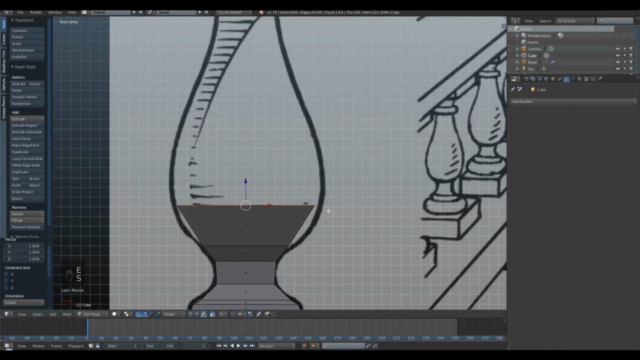Viewport: 640px width, 360px height.
Task: Open the Particles properties tab
Action: coord(593,79)
